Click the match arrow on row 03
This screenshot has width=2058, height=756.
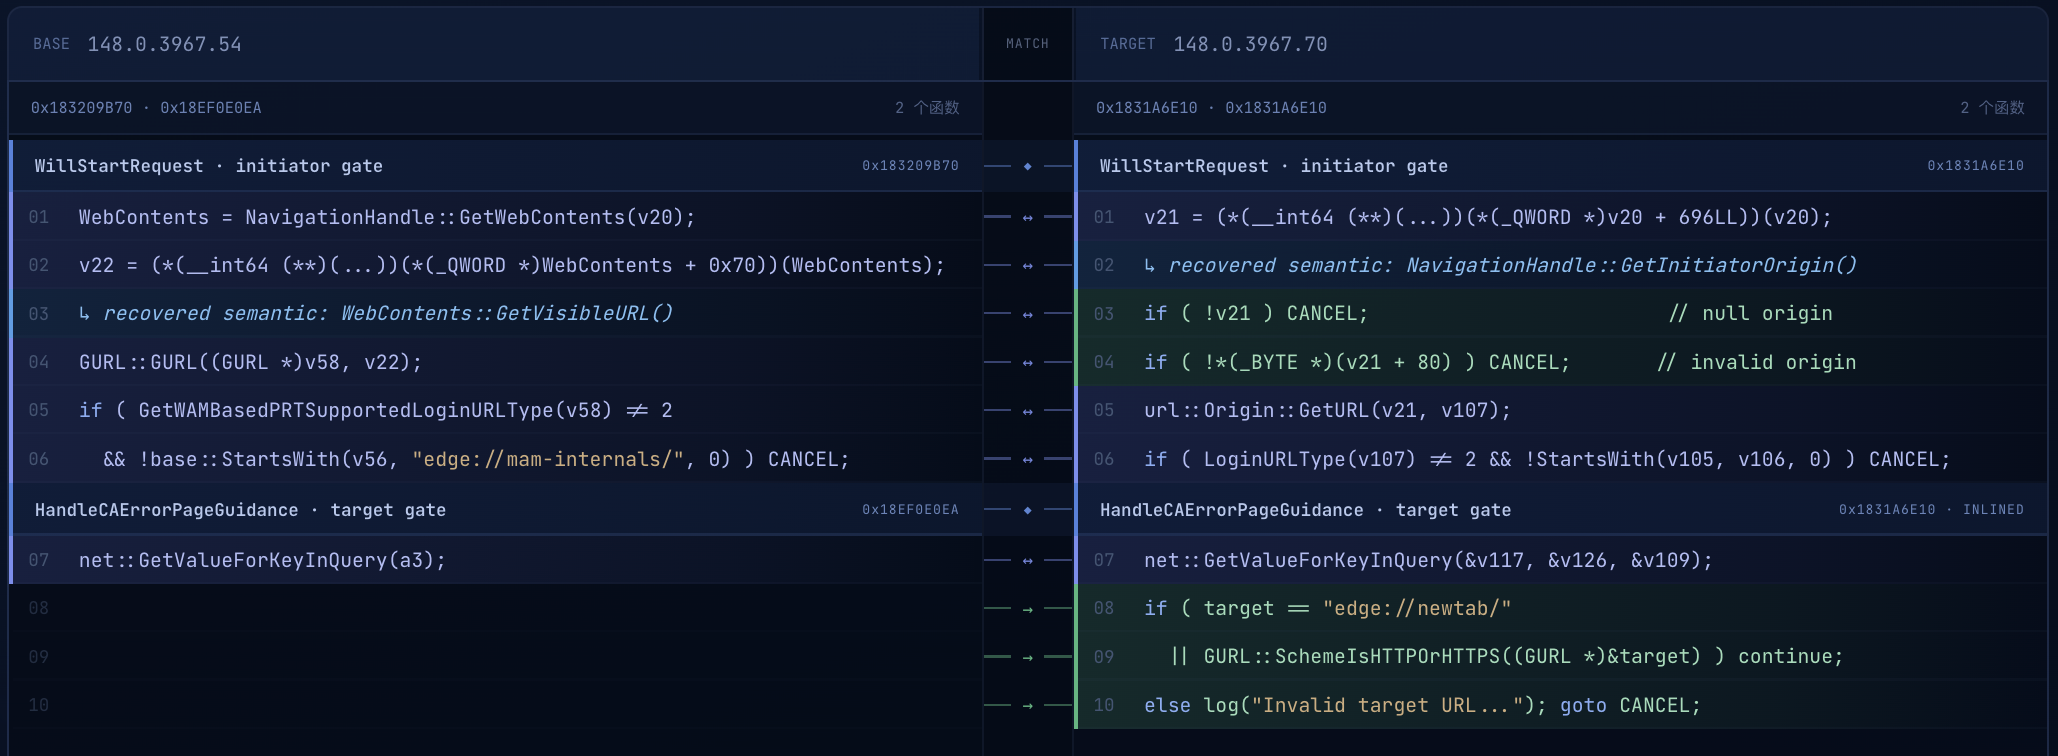pos(1027,314)
